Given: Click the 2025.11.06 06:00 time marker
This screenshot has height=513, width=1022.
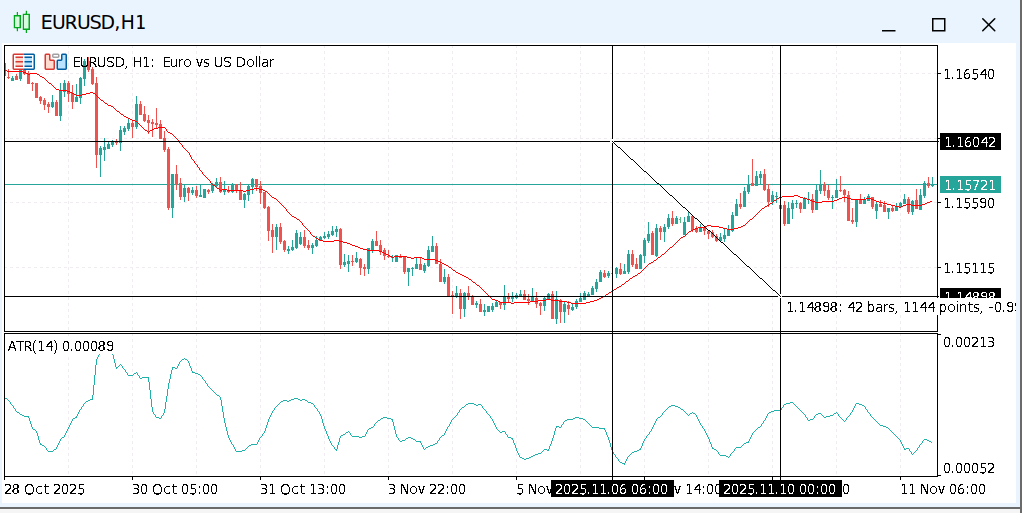Looking at the screenshot, I should 612,489.
